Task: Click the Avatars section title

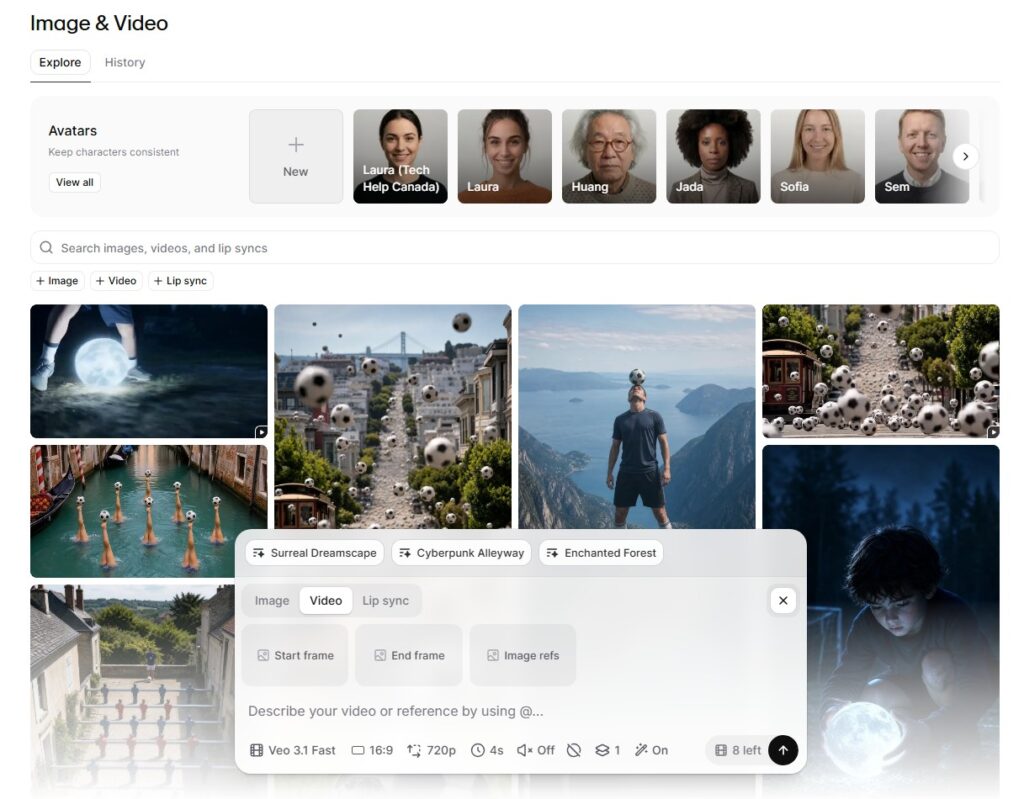Action: click(x=72, y=131)
